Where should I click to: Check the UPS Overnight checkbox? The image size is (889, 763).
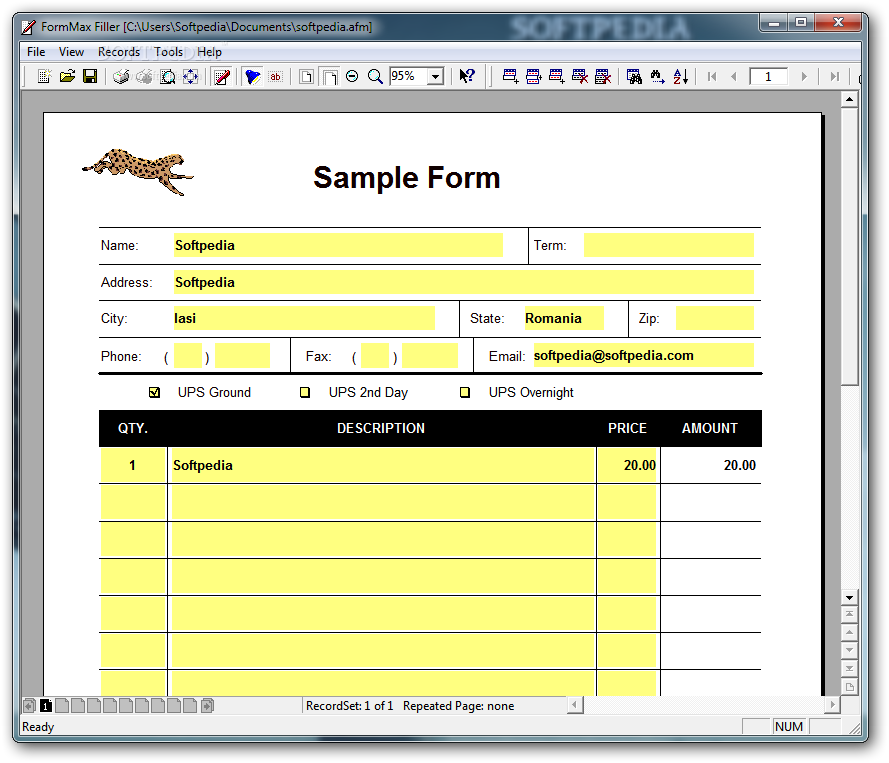pyautogui.click(x=465, y=392)
